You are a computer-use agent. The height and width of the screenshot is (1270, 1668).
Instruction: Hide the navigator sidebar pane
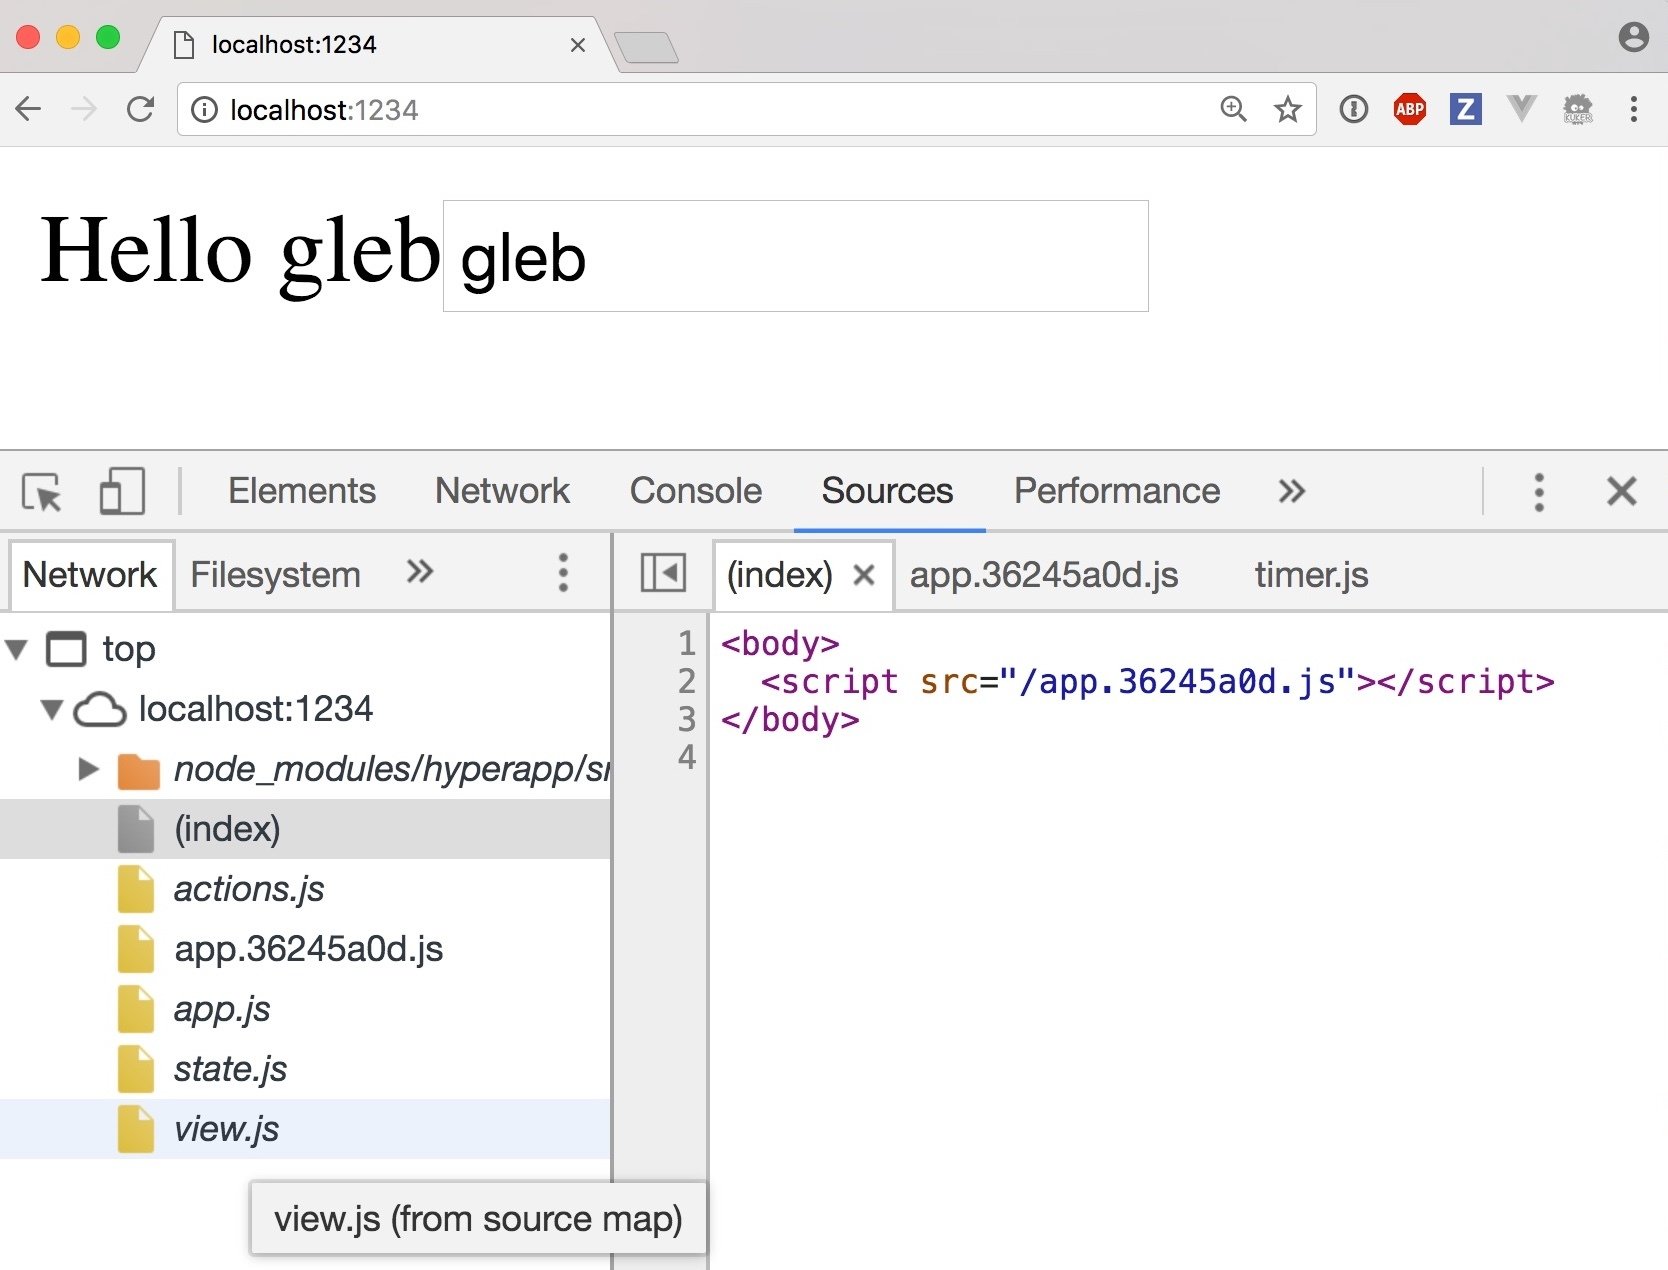663,574
